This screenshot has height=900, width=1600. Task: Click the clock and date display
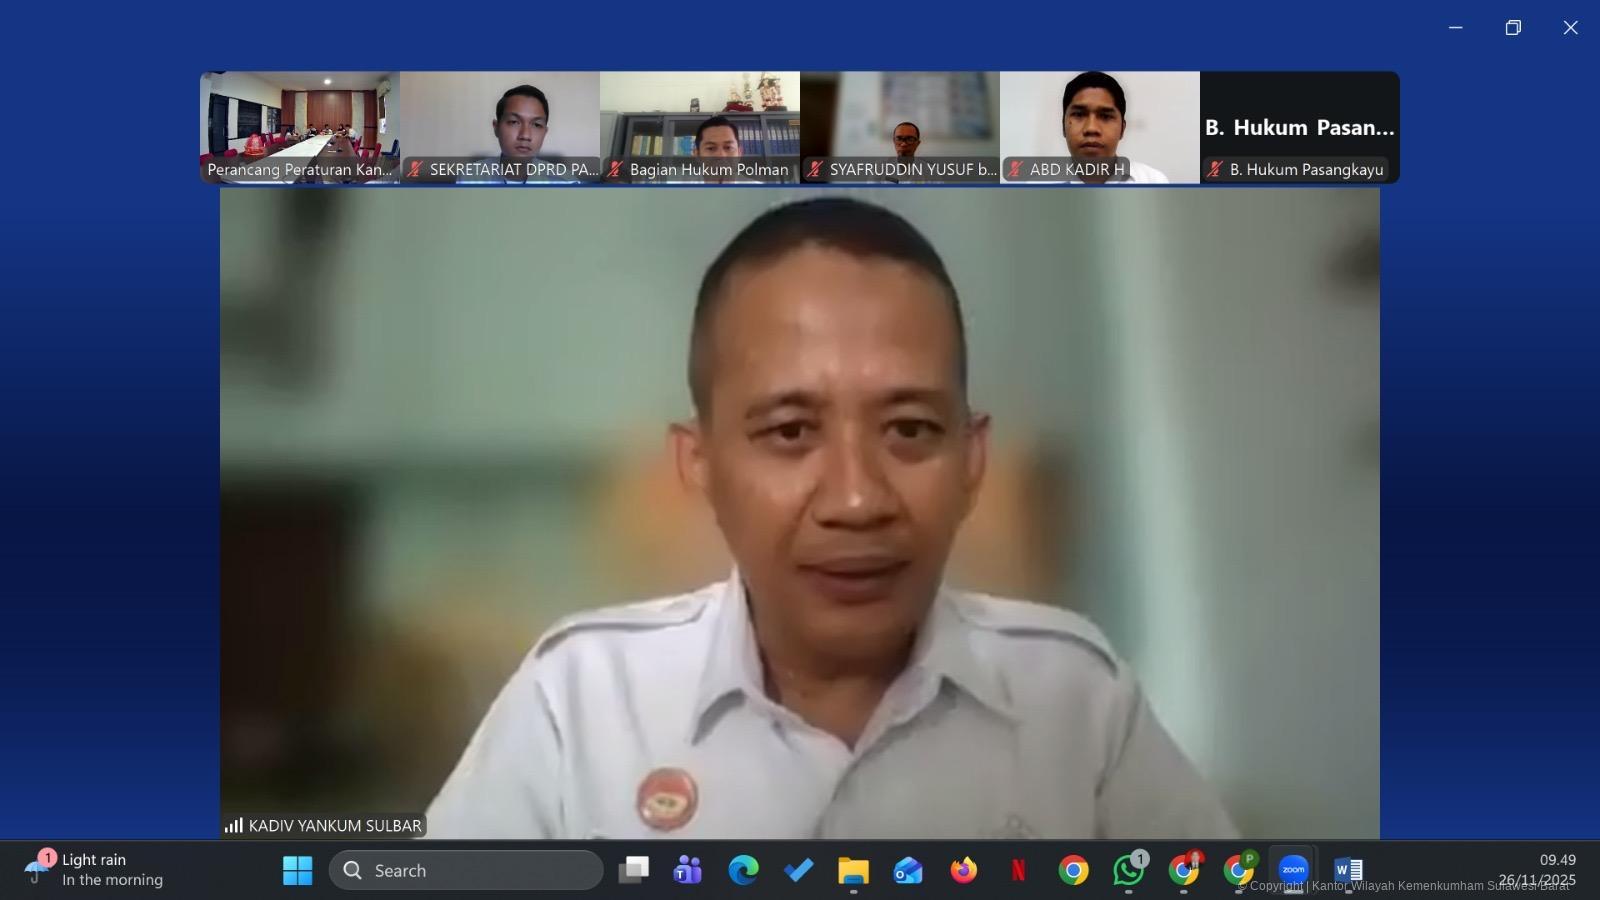1540,870
